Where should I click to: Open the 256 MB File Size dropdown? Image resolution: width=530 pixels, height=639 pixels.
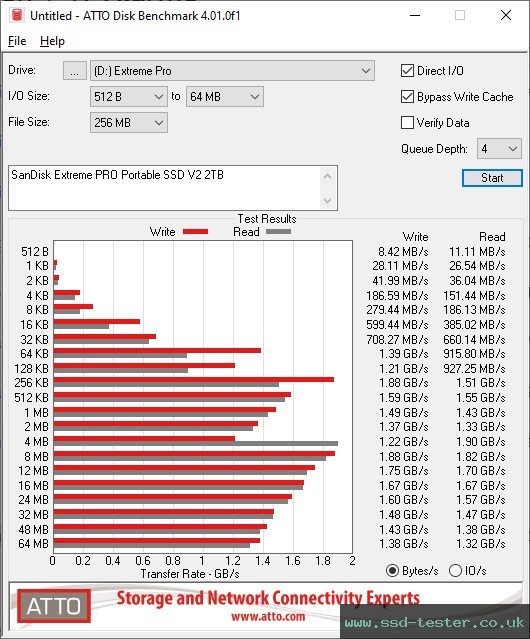pyautogui.click(x=129, y=123)
